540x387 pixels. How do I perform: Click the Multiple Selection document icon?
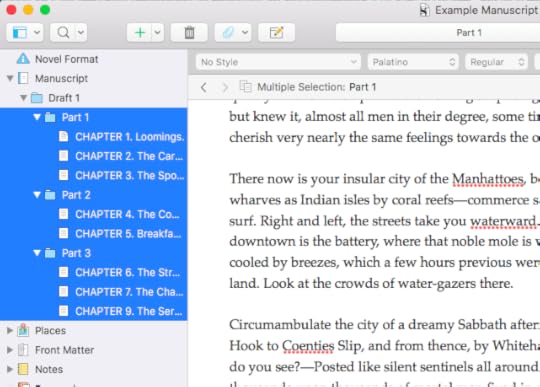click(246, 87)
